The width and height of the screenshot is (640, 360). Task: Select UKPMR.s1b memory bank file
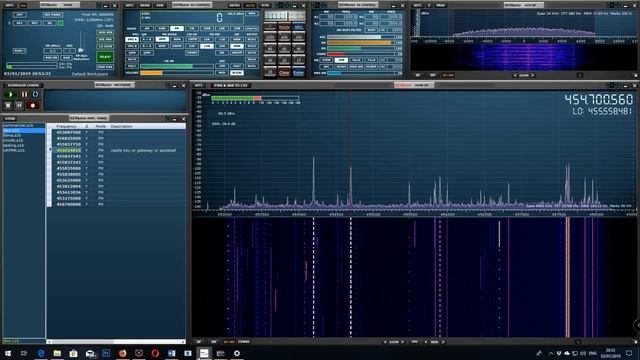pyautogui.click(x=14, y=150)
